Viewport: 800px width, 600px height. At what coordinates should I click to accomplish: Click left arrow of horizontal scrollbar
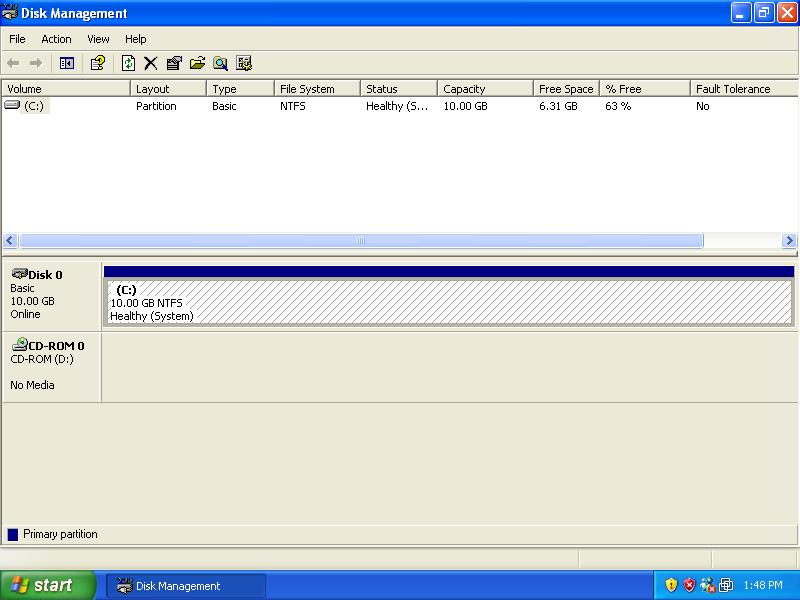[10, 240]
